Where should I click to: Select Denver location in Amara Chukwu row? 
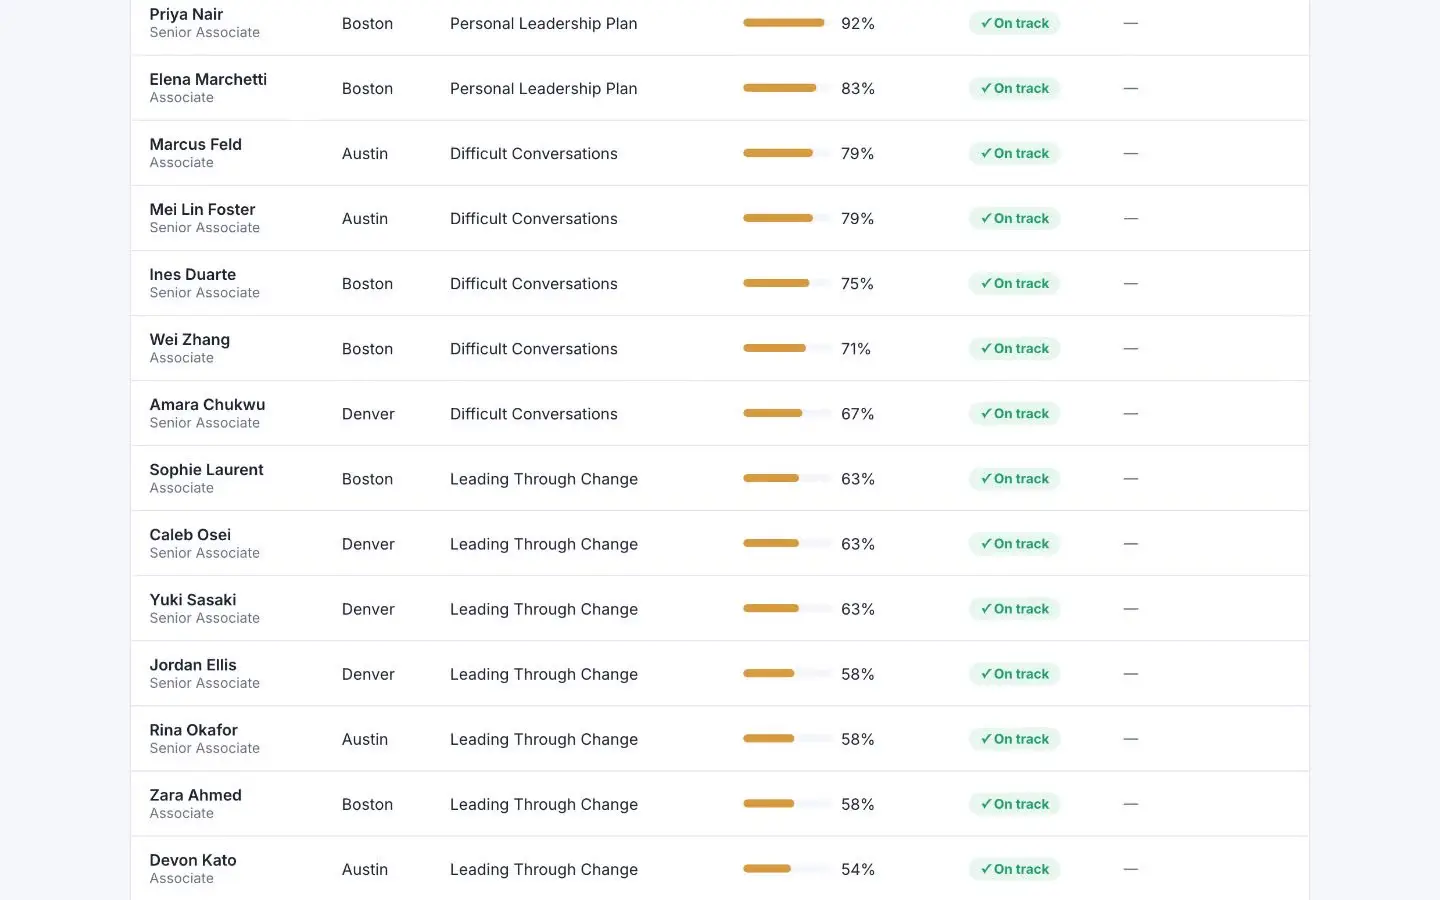(x=368, y=413)
